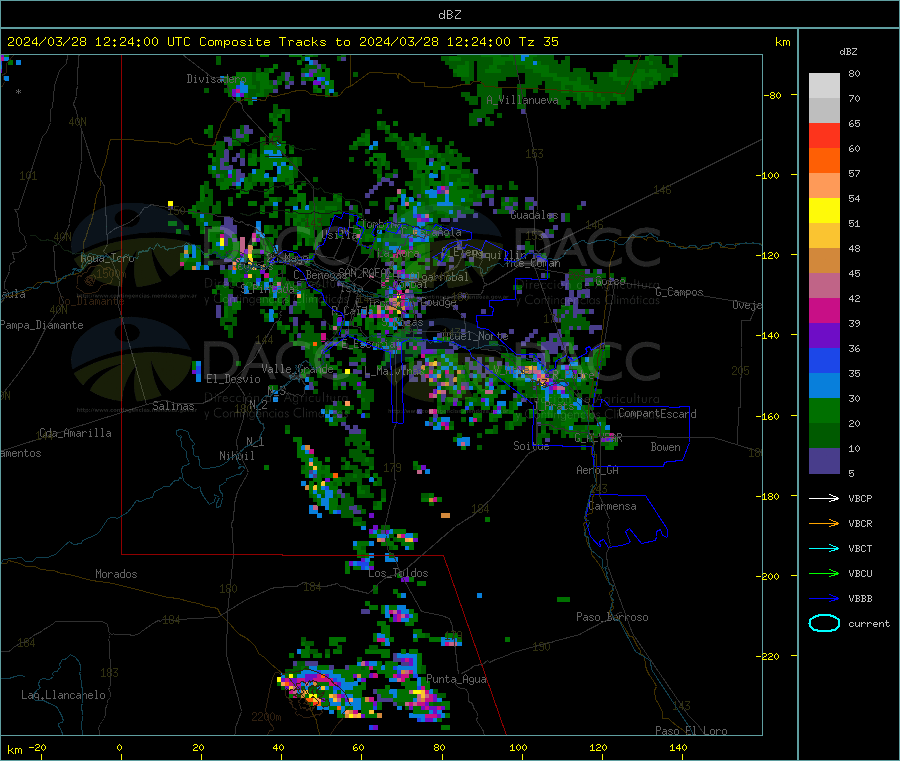Click the Agua_Toro map label
Viewport: 900px width, 761px height.
pos(107,258)
